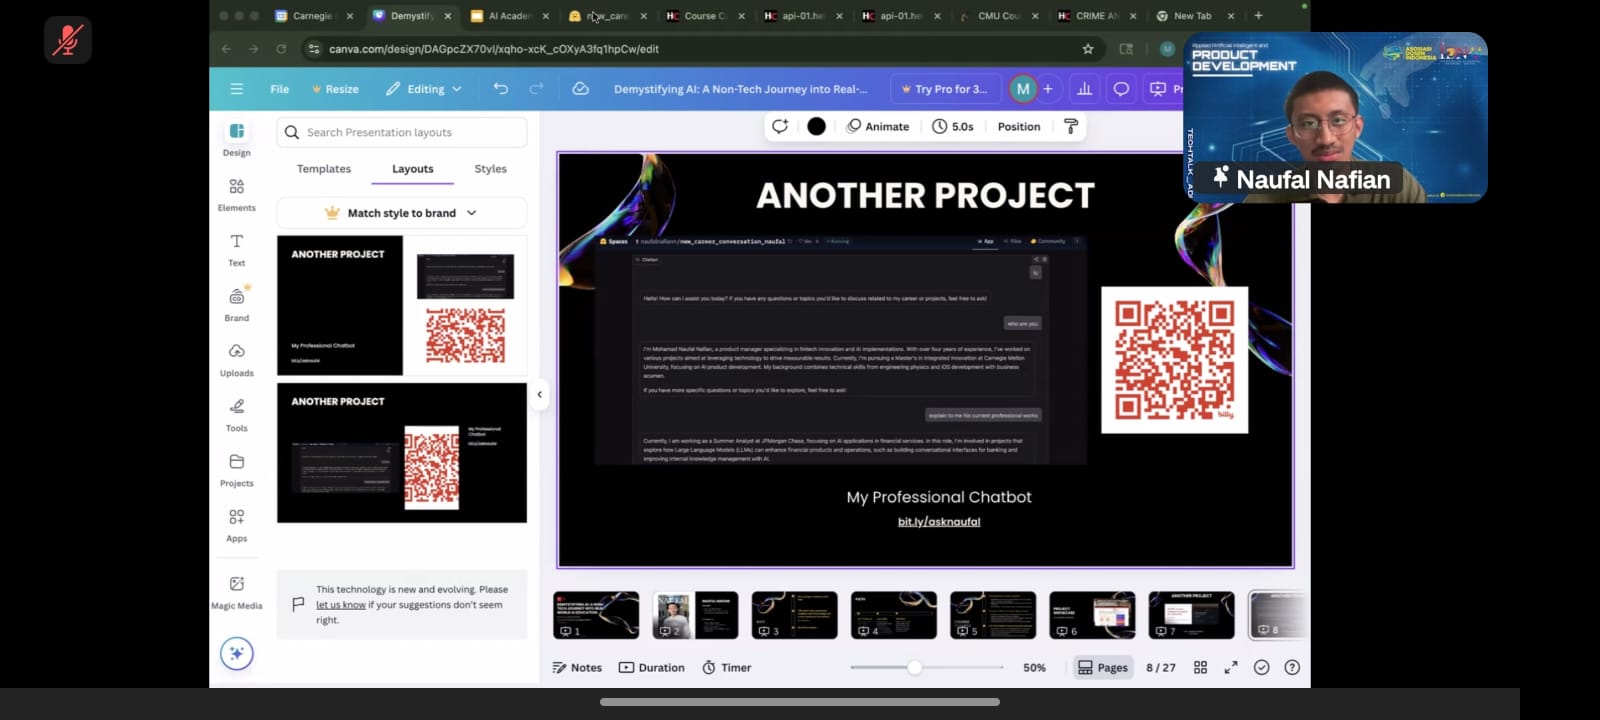Switch to the New Tab browser tab
This screenshot has height=720, width=1600.
coord(1193,16)
